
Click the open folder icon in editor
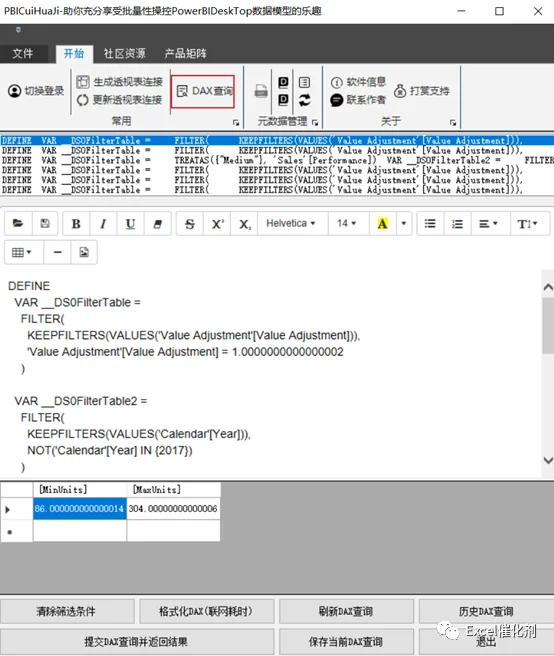point(18,224)
